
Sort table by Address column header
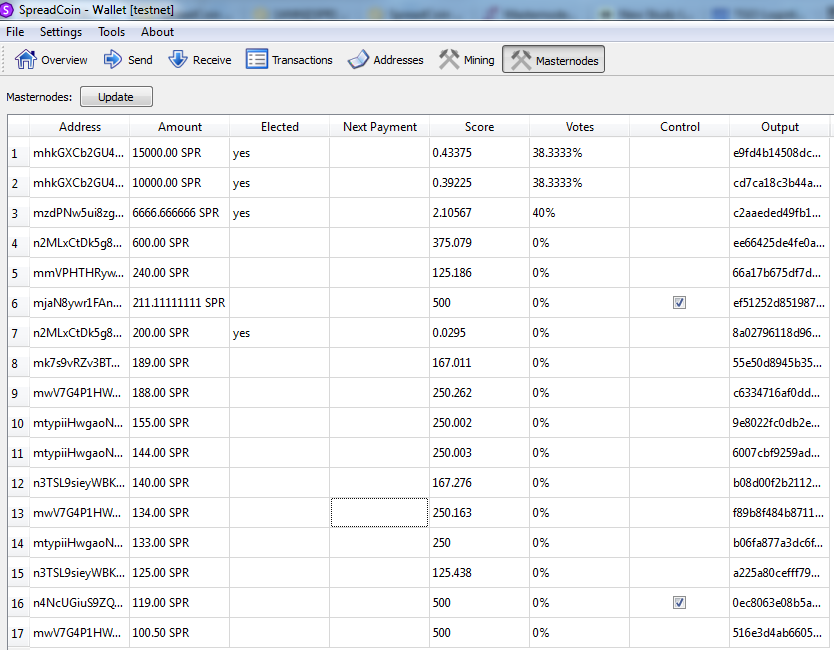tap(80, 127)
